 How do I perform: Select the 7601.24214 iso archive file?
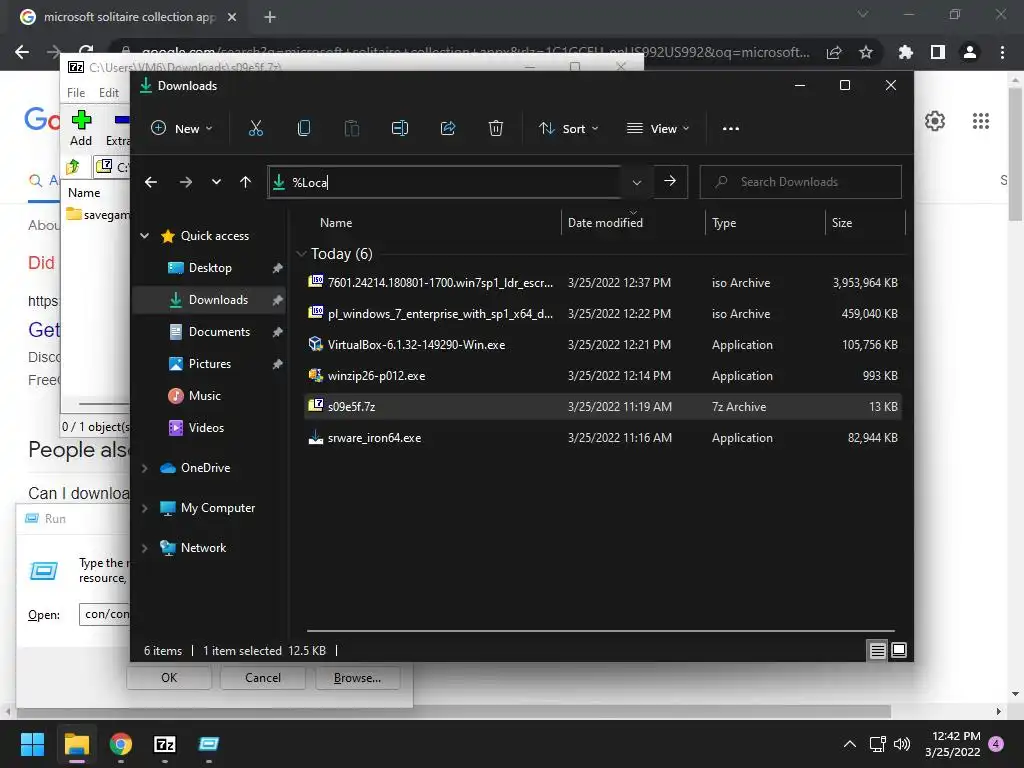point(603,283)
